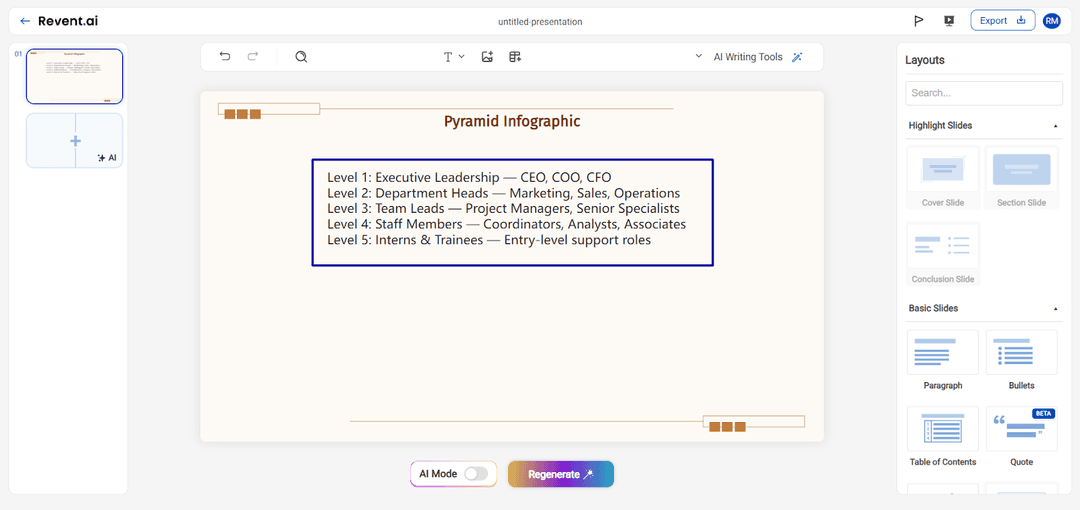Generate a new slide with AI
Screen dimensions: 1080x510
pyautogui.click(x=107, y=158)
